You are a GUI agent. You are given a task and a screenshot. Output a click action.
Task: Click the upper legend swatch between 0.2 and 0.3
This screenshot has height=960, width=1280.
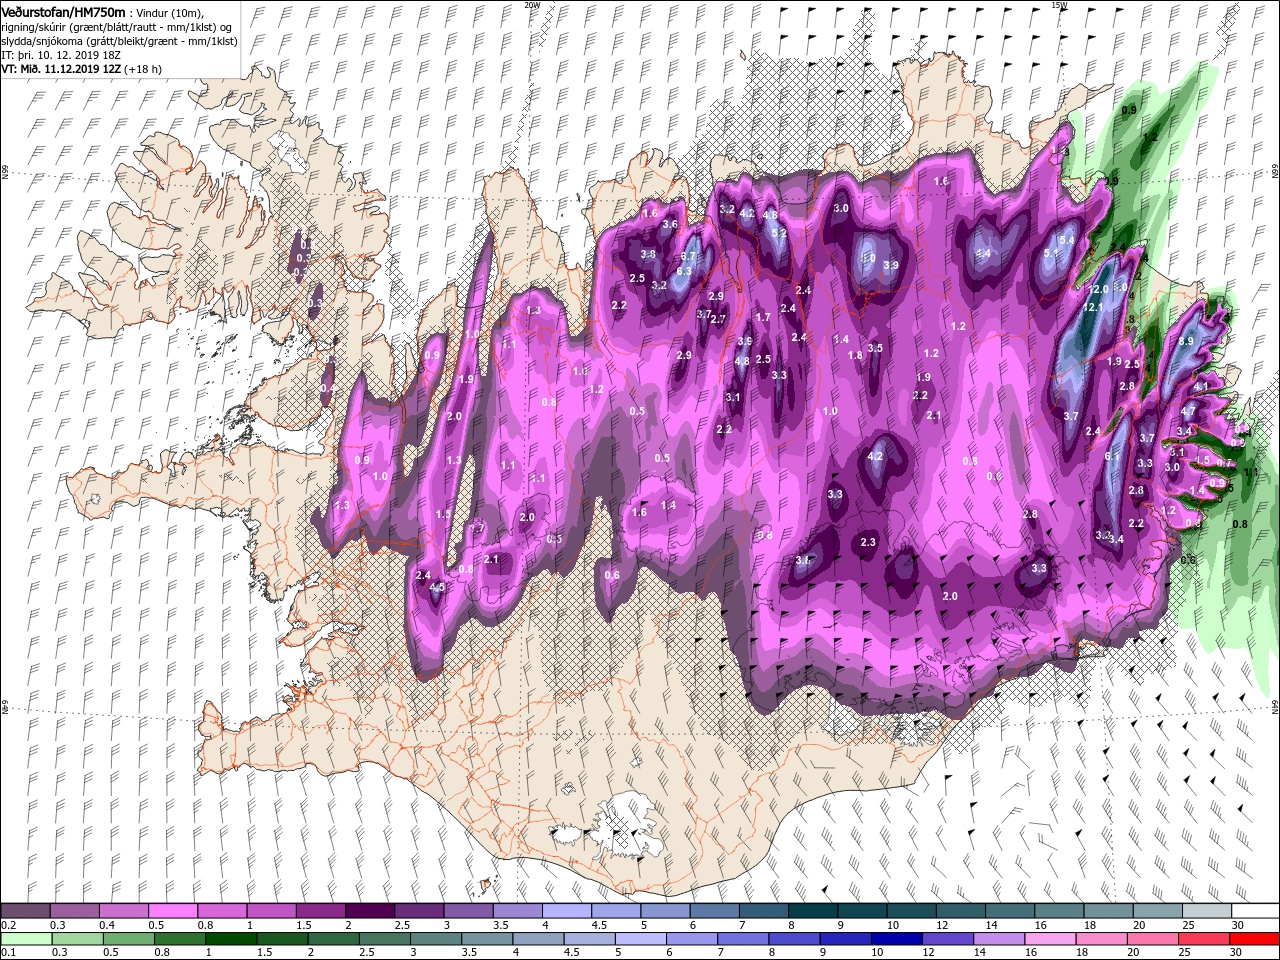[x=25, y=911]
